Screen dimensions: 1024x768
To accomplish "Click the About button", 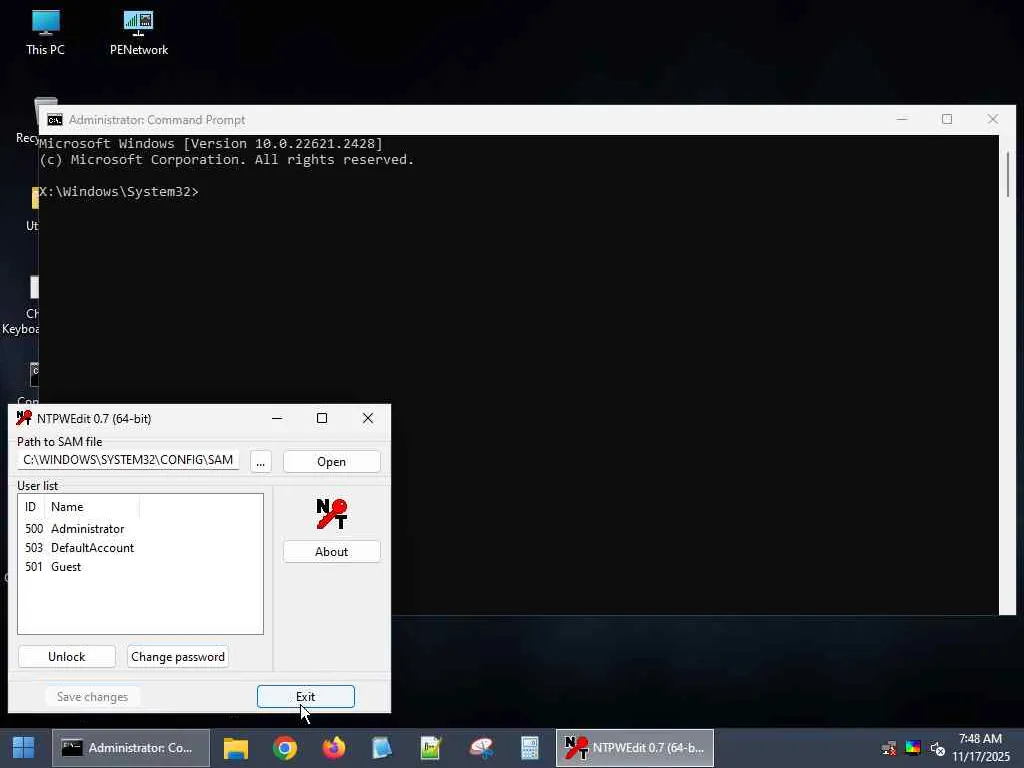I will 332,551.
